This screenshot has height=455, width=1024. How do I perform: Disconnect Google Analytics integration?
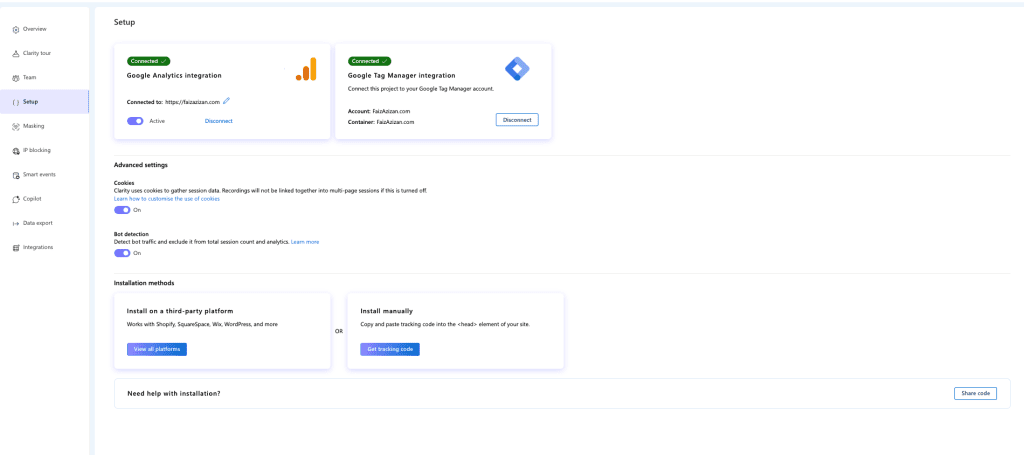pyautogui.click(x=218, y=121)
